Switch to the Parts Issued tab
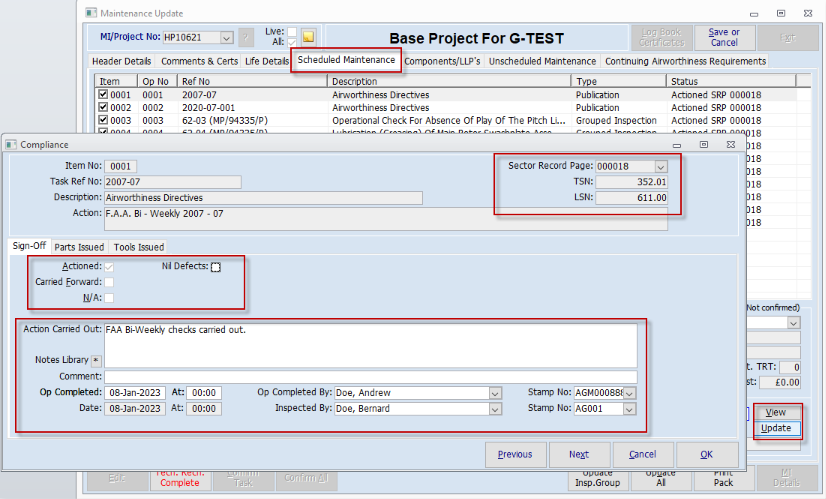826x499 pixels. 79,247
